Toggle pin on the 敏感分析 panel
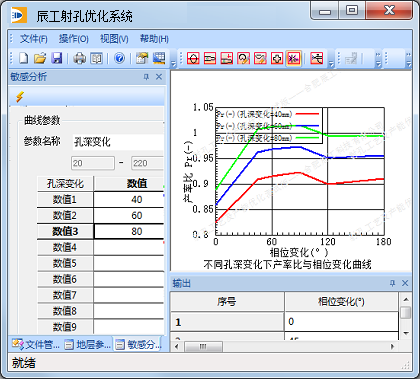The height and width of the screenshot is (380, 420). pos(146,77)
